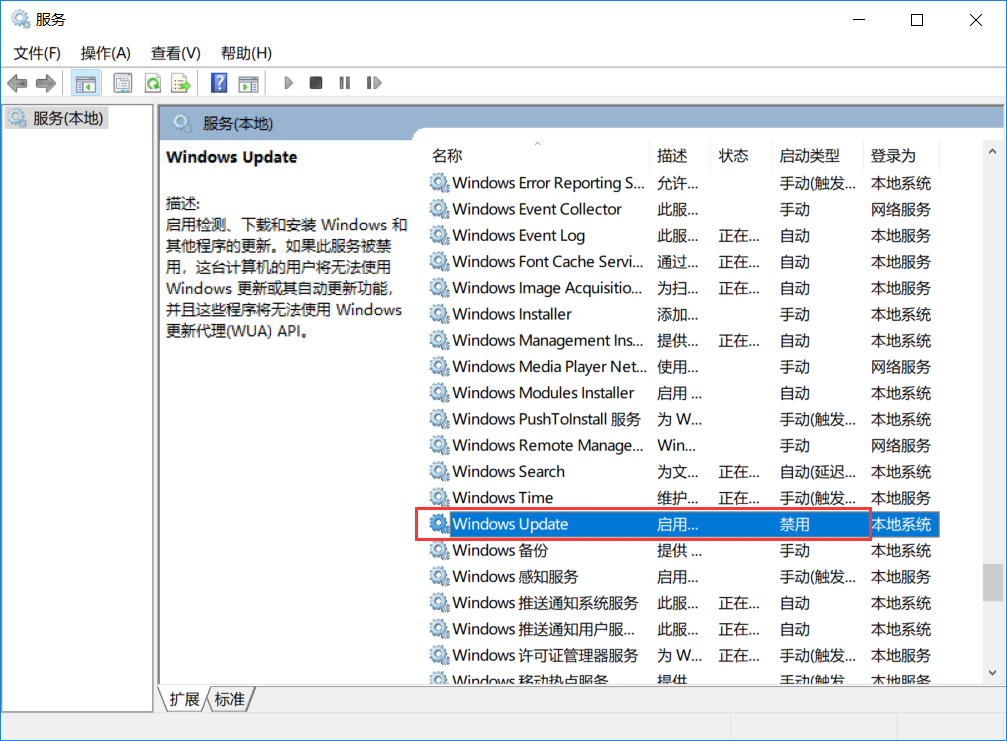1007x741 pixels.
Task: Sort by the 描述 column header
Action: (x=680, y=155)
